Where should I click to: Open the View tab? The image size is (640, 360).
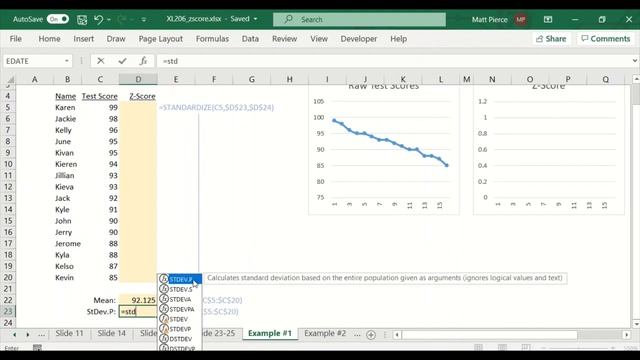coord(319,39)
